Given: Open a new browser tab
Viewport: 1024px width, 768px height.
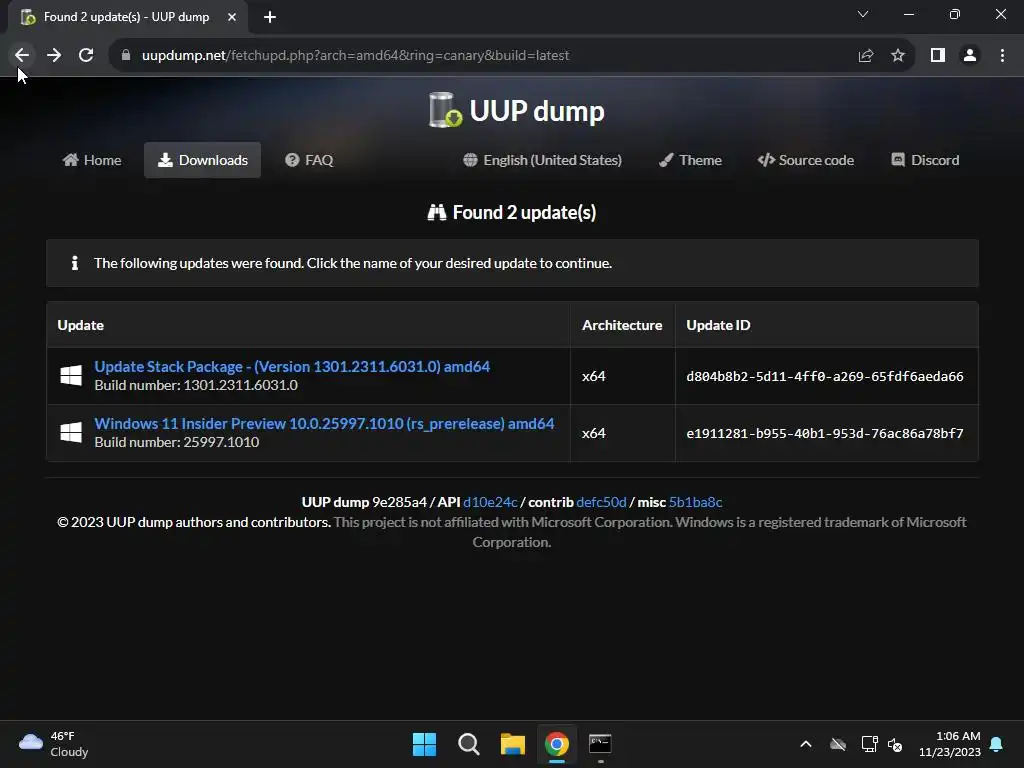Looking at the screenshot, I should (x=270, y=17).
